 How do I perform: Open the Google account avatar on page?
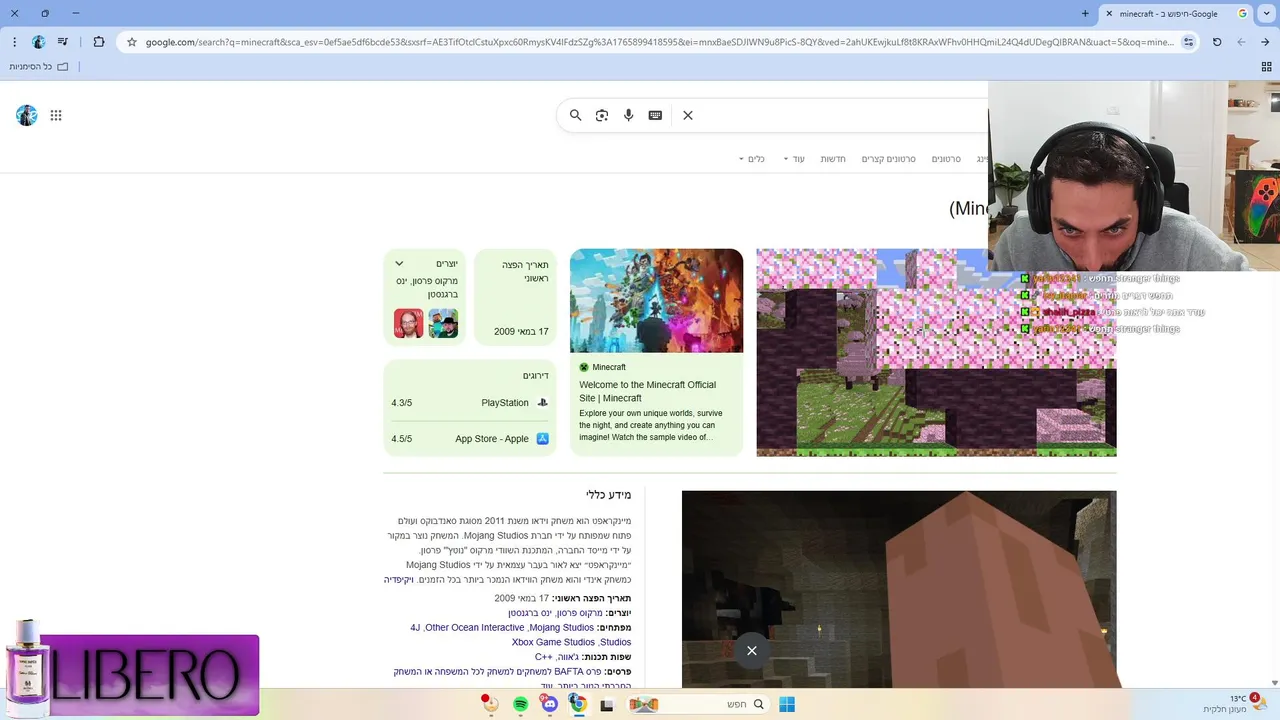coord(27,115)
